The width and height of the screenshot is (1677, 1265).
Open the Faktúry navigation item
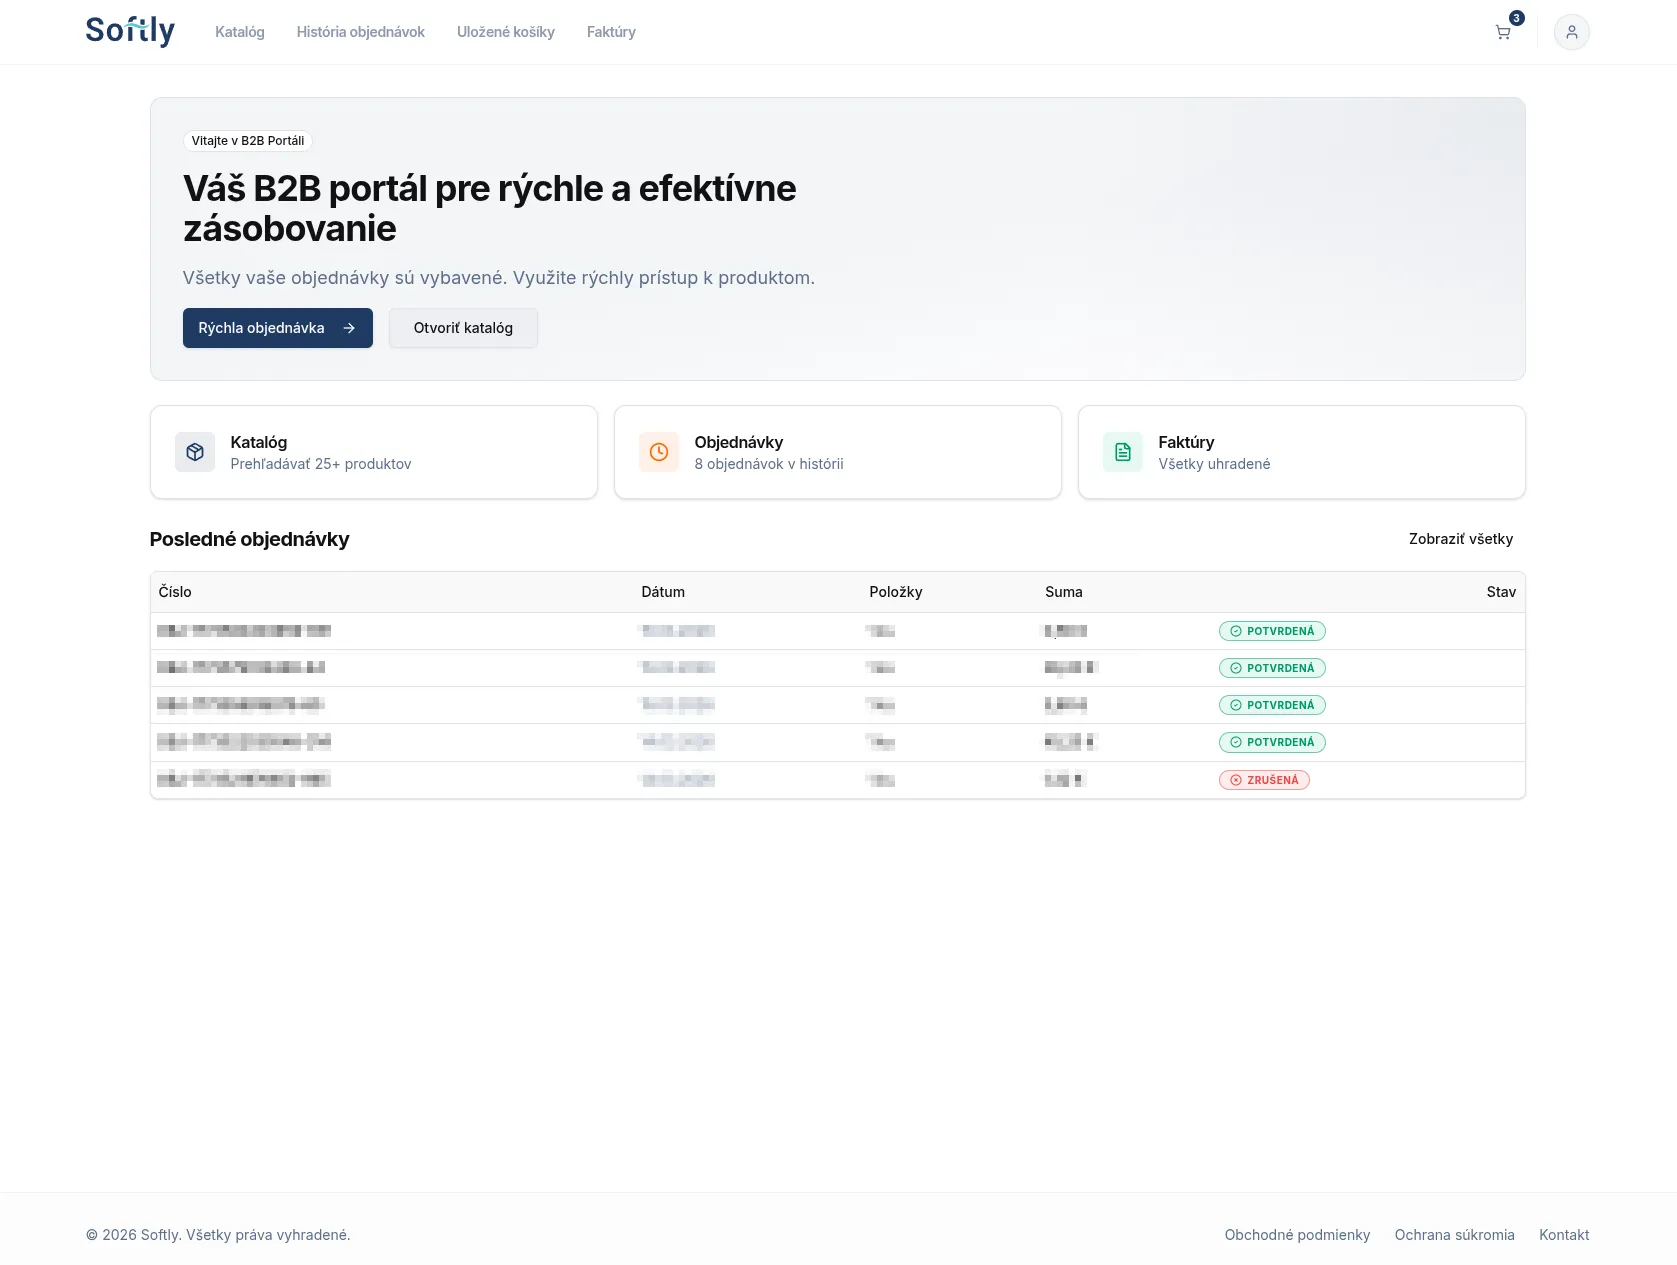point(611,32)
